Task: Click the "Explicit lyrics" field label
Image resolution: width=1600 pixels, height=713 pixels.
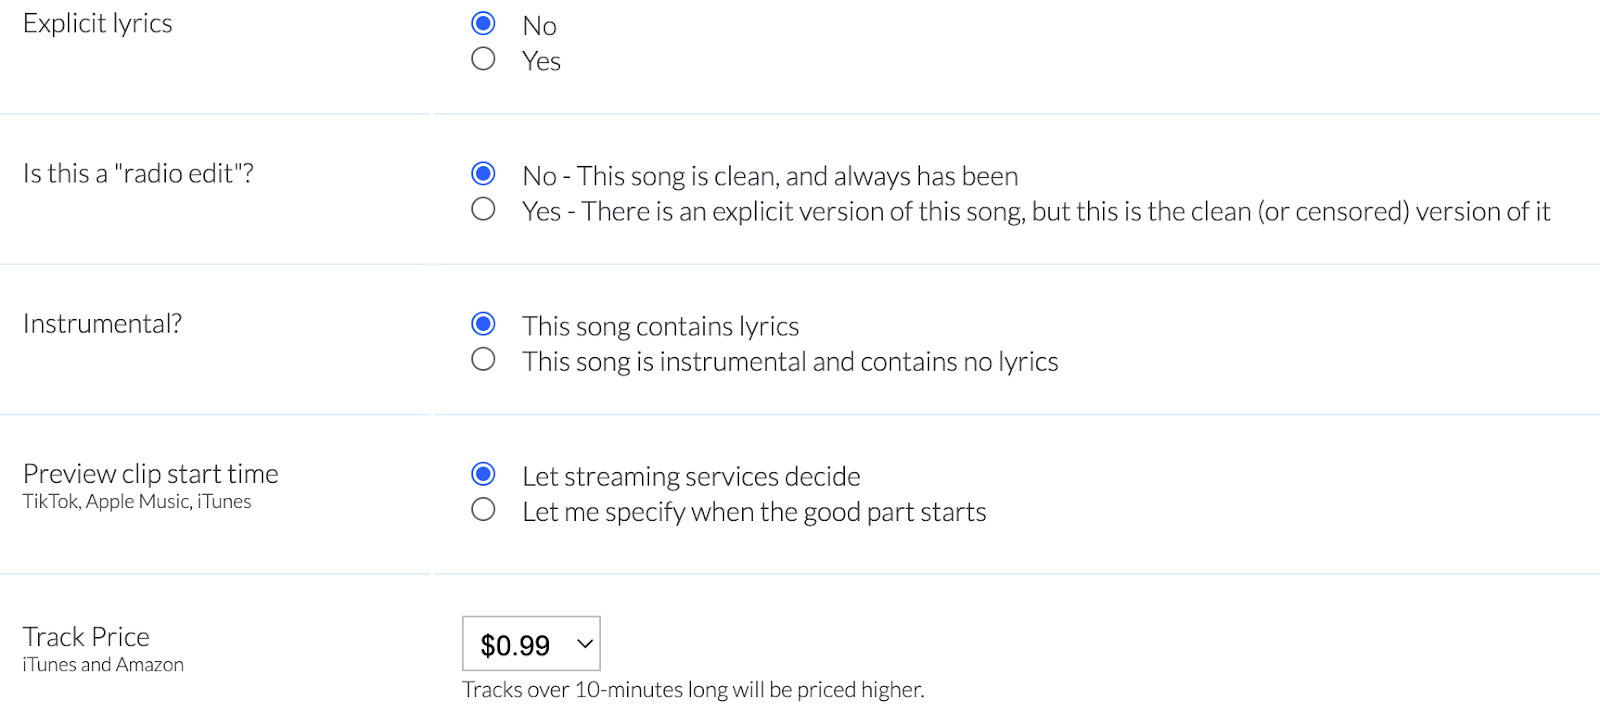Action: point(97,23)
